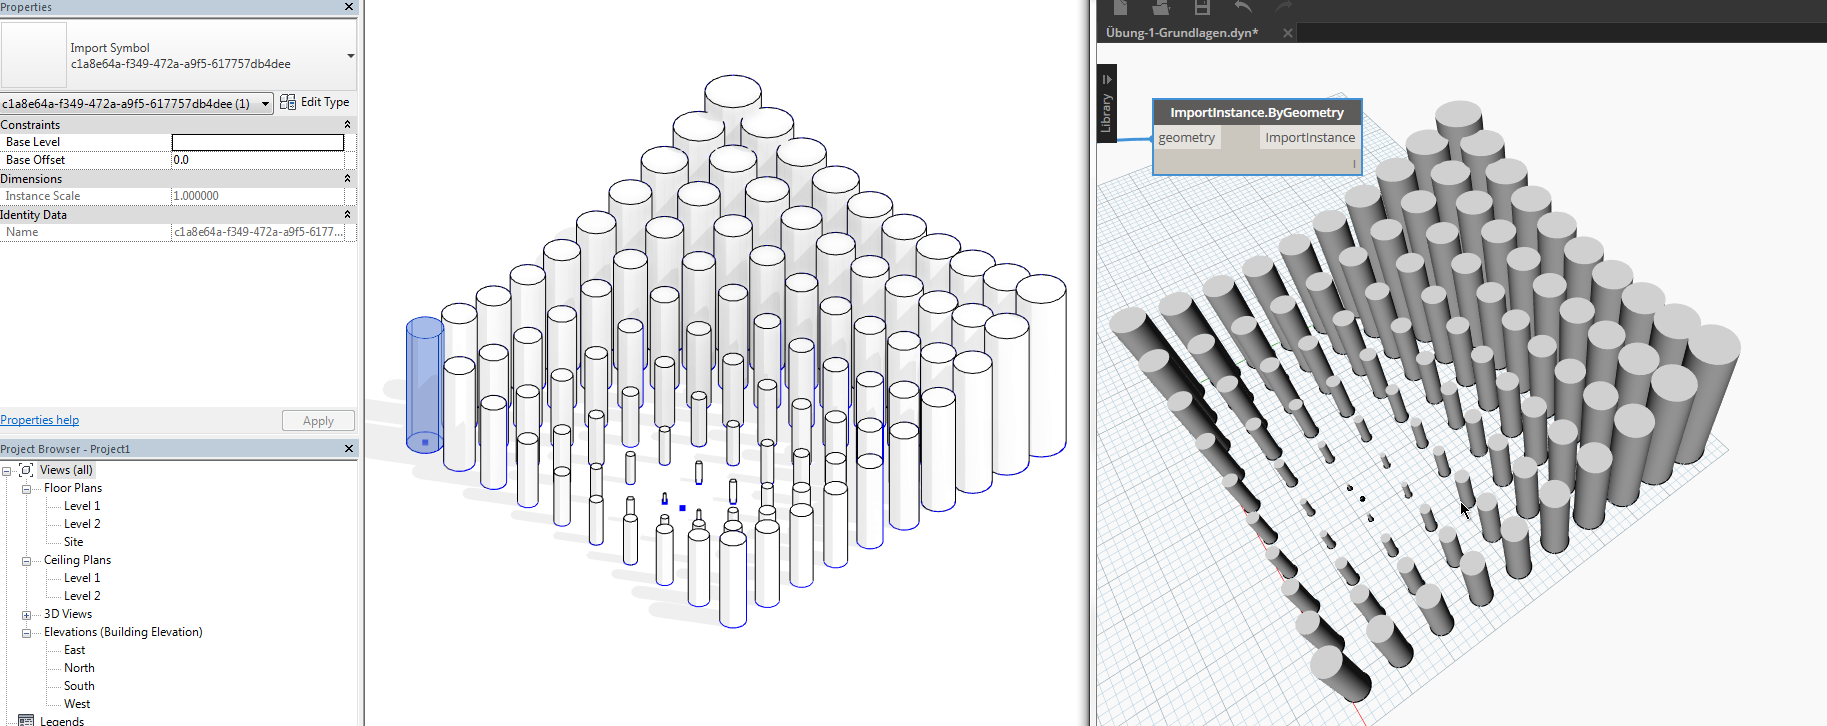Select the ImportInstance.ByGeometry node header
Image resolution: width=1827 pixels, height=726 pixels.
click(1256, 112)
